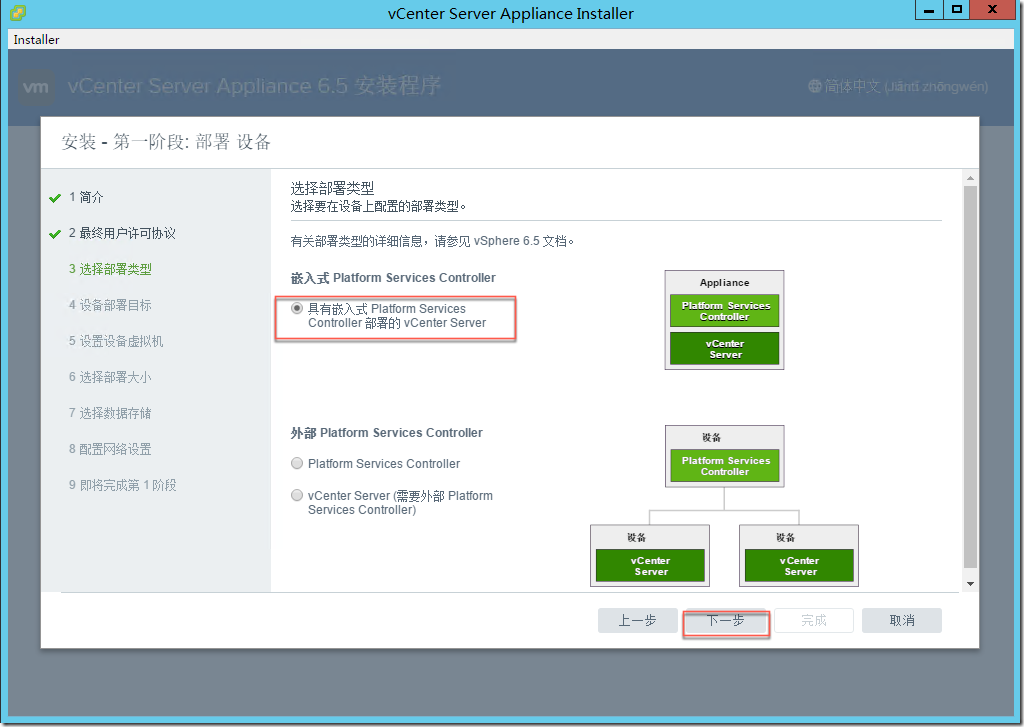
Task: Select embedded Platform Services Controller vCenter Server option
Action: pos(297,308)
